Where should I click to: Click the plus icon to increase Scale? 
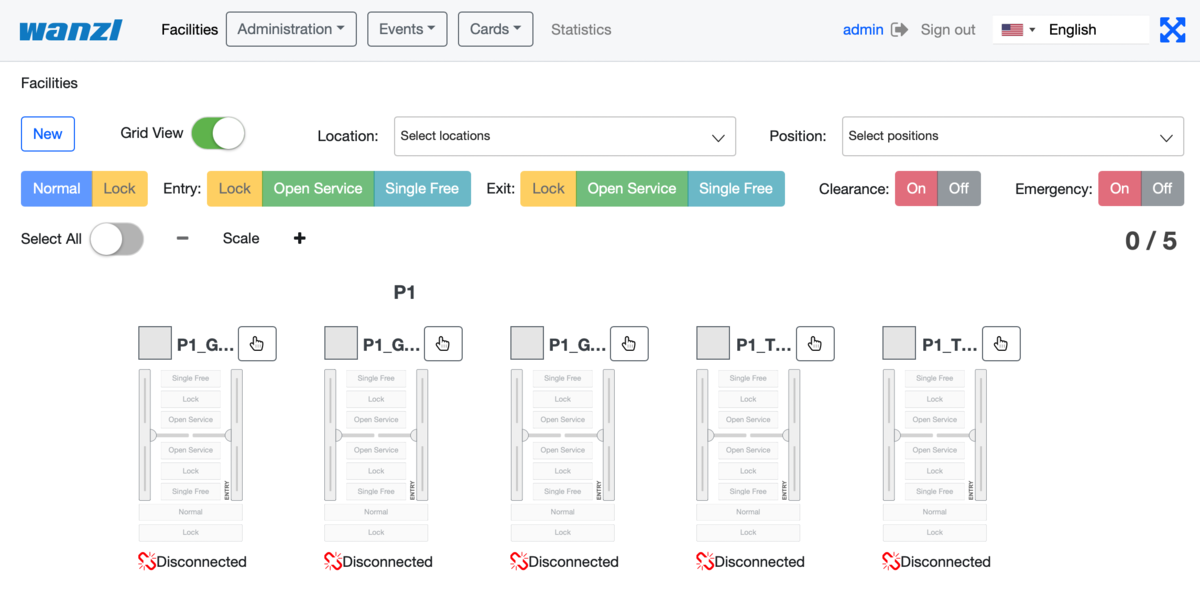pos(299,238)
